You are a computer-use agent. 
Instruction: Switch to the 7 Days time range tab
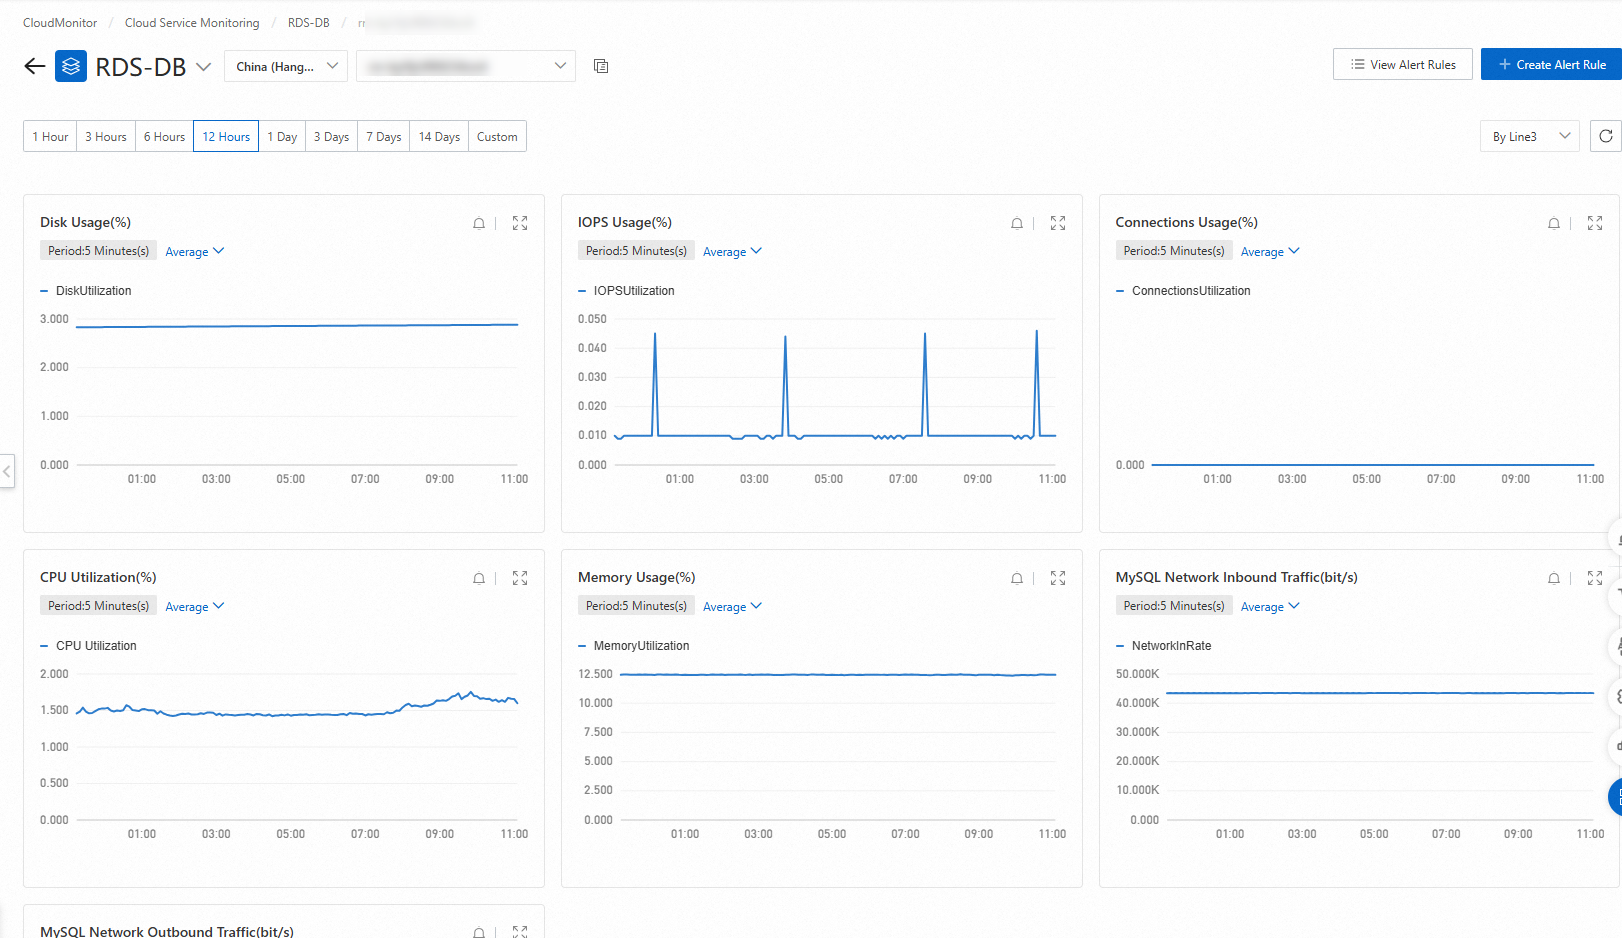(382, 135)
